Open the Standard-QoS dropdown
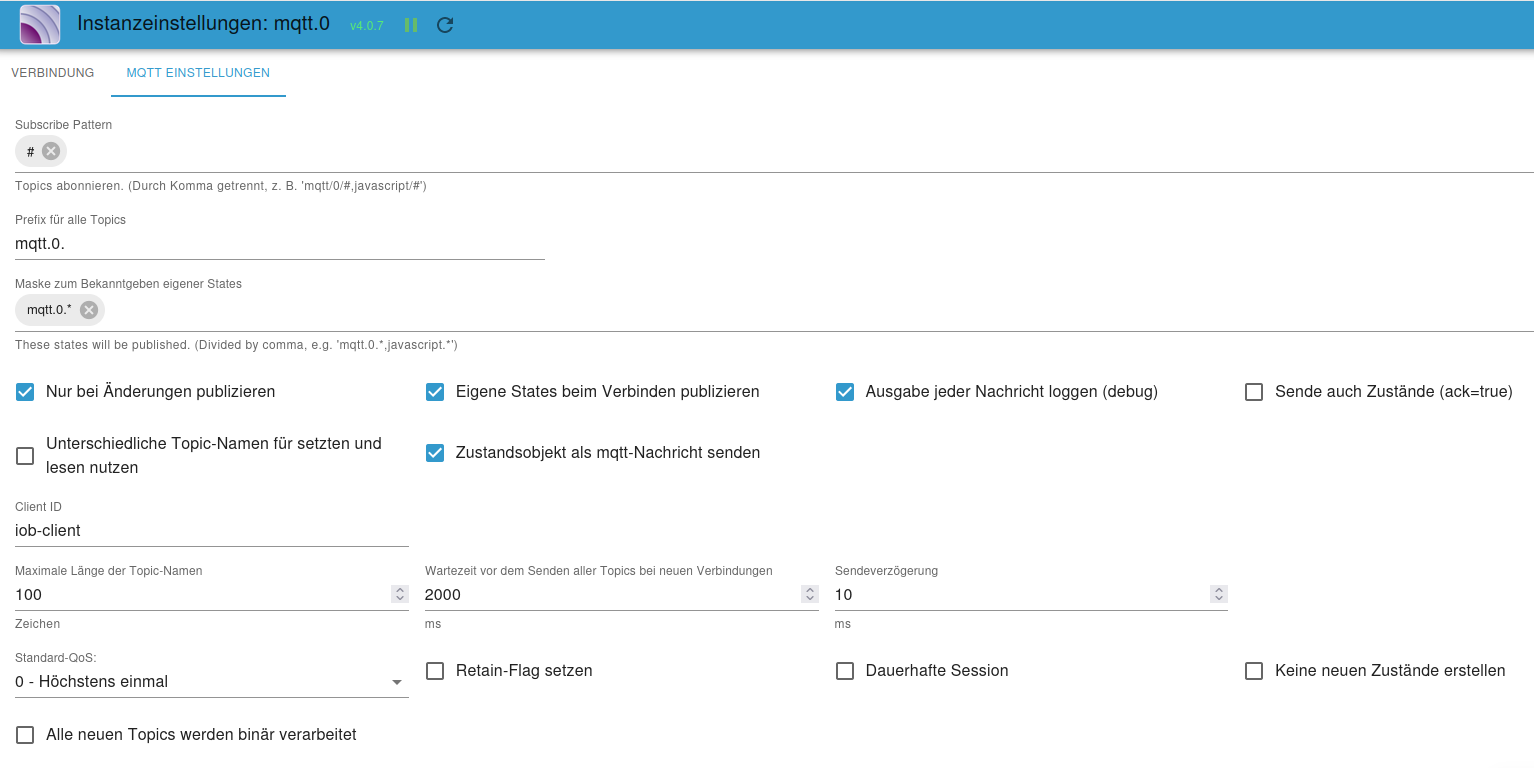 coord(212,682)
